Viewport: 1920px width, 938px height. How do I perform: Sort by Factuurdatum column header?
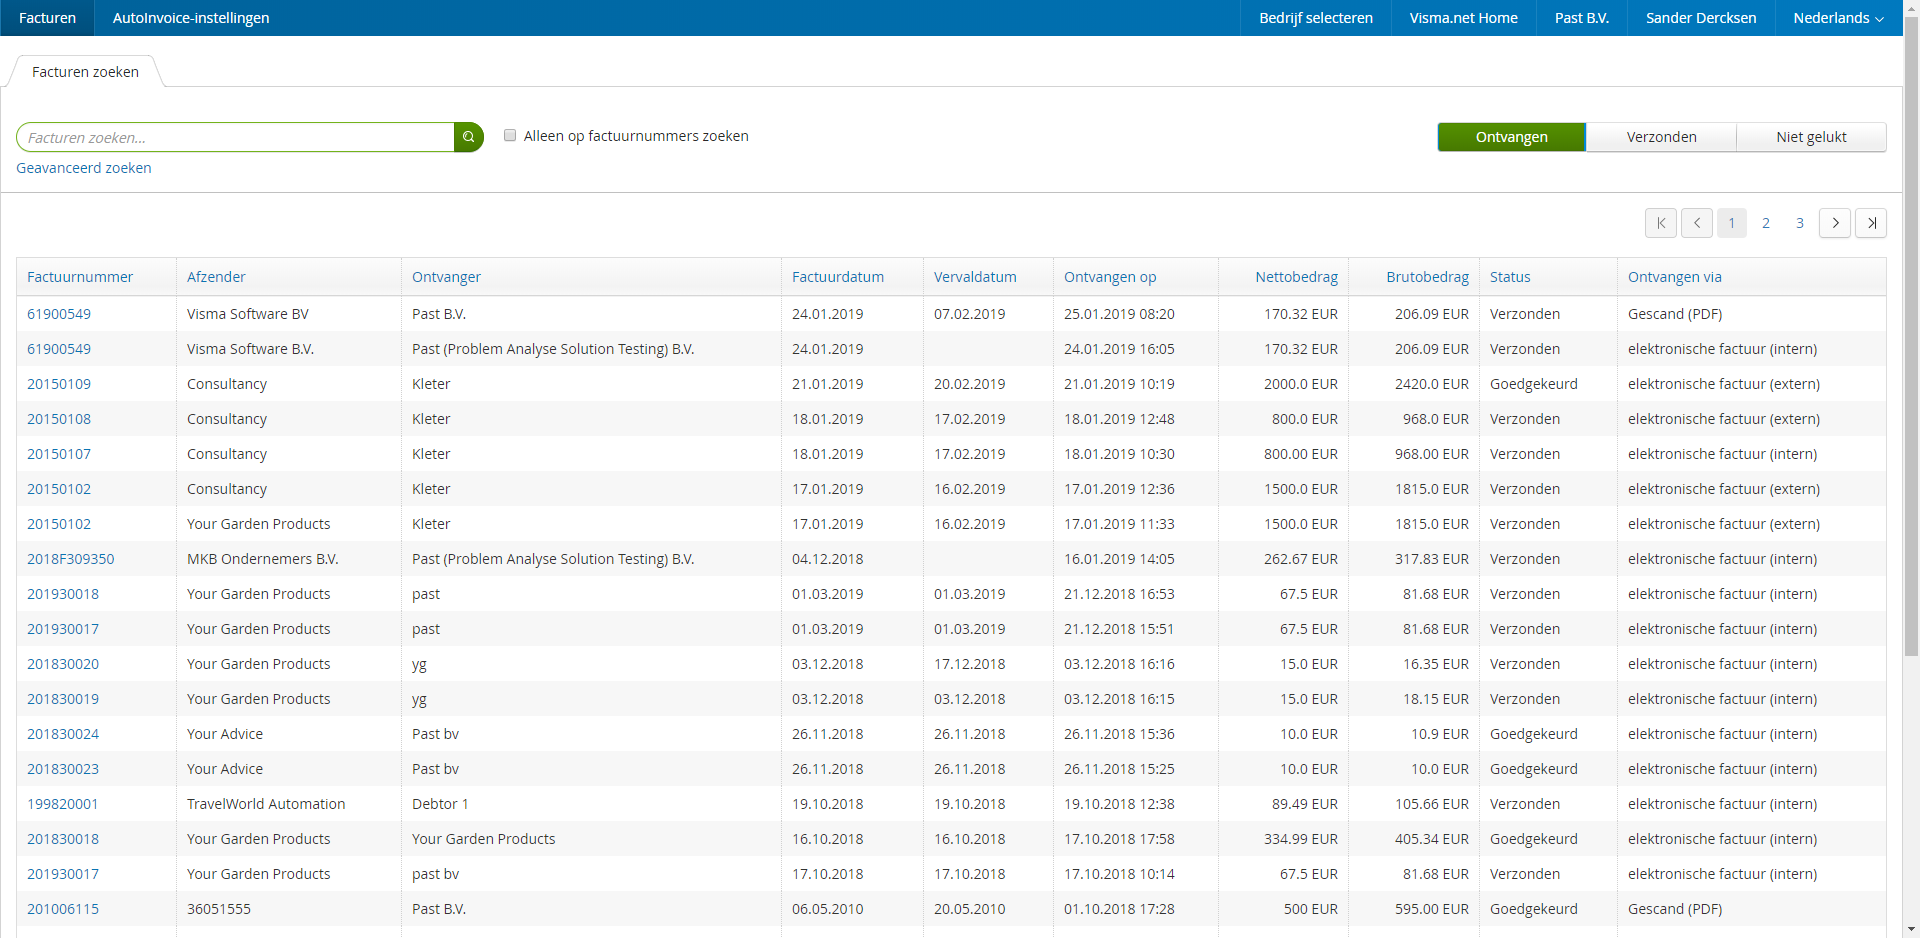[x=838, y=277]
